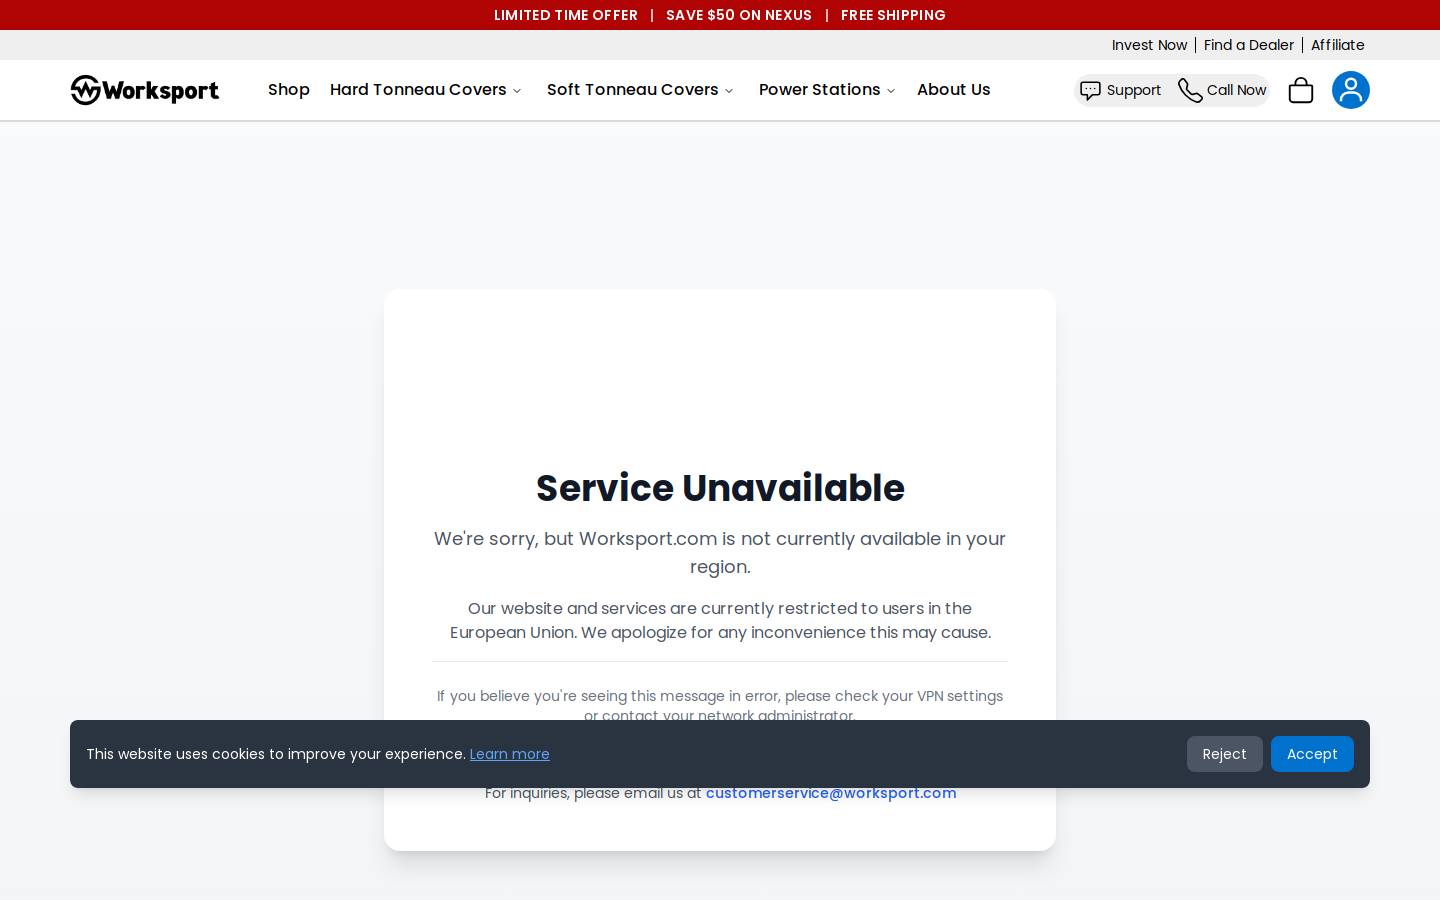Click the FREE SHIPPING banner text
This screenshot has width=1440, height=900.
(893, 15)
